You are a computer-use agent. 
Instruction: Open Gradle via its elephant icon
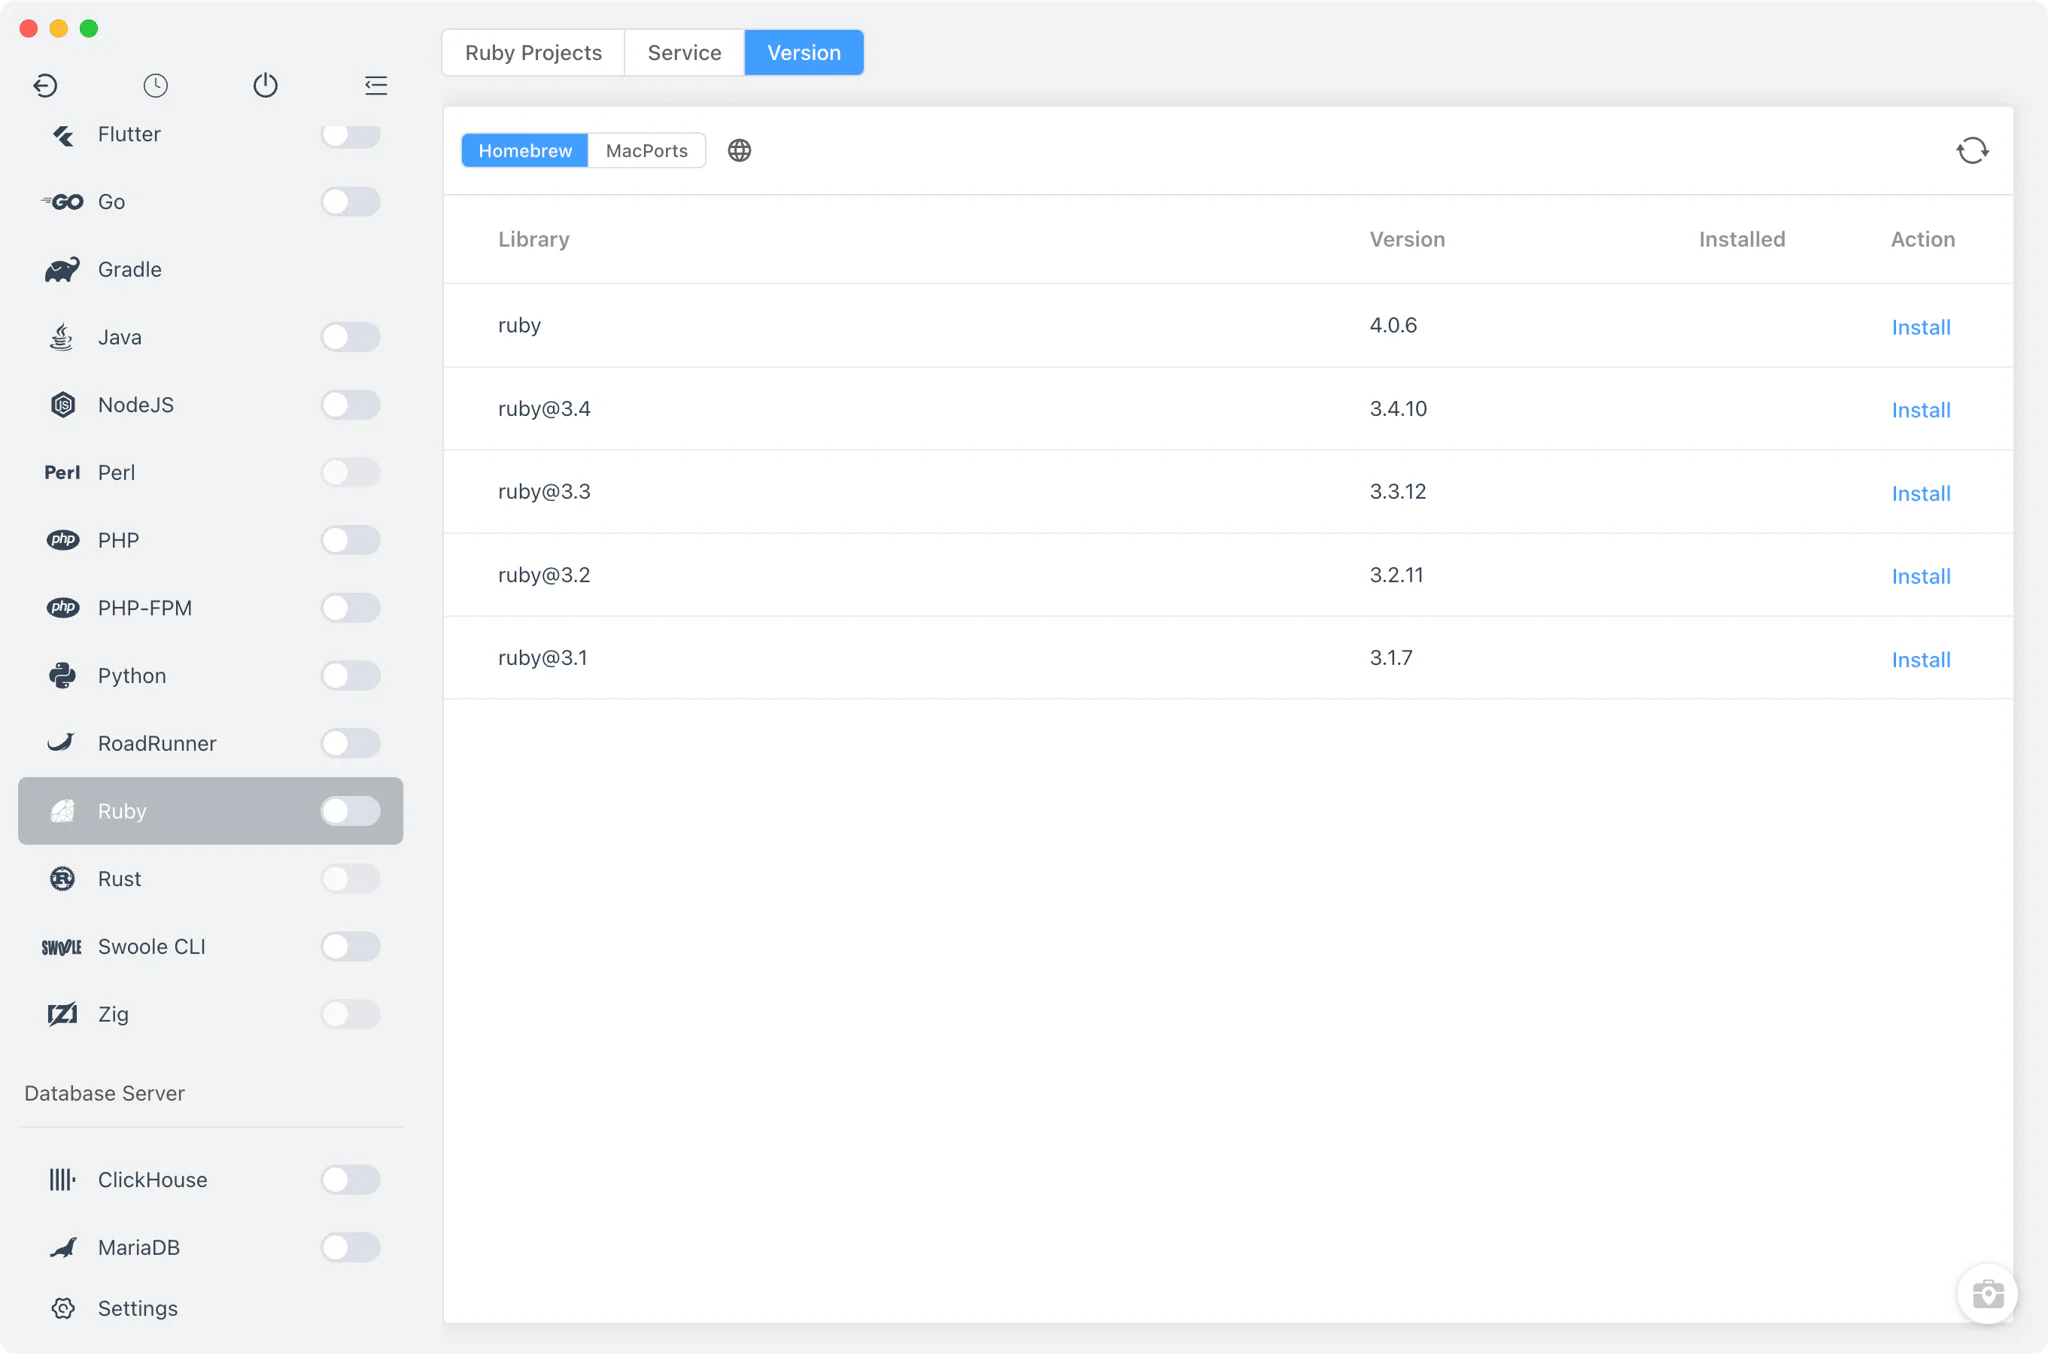[x=62, y=269]
